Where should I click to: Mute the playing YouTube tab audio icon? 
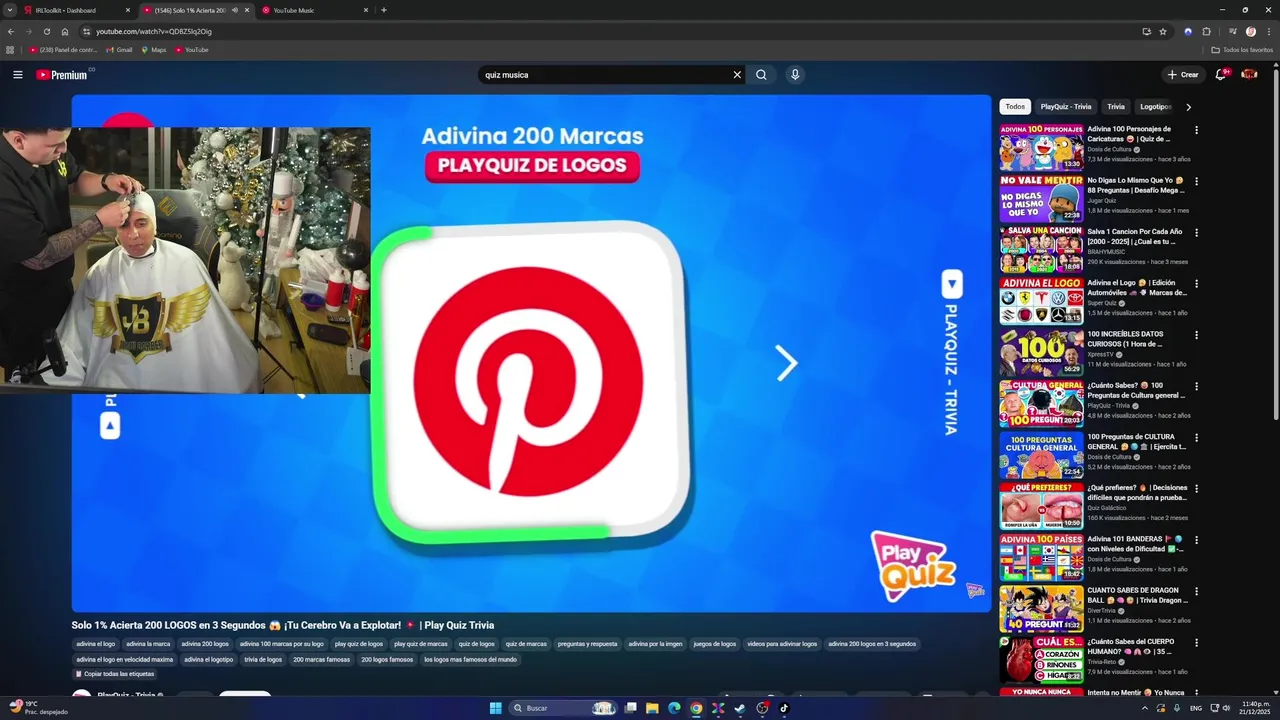tap(235, 10)
